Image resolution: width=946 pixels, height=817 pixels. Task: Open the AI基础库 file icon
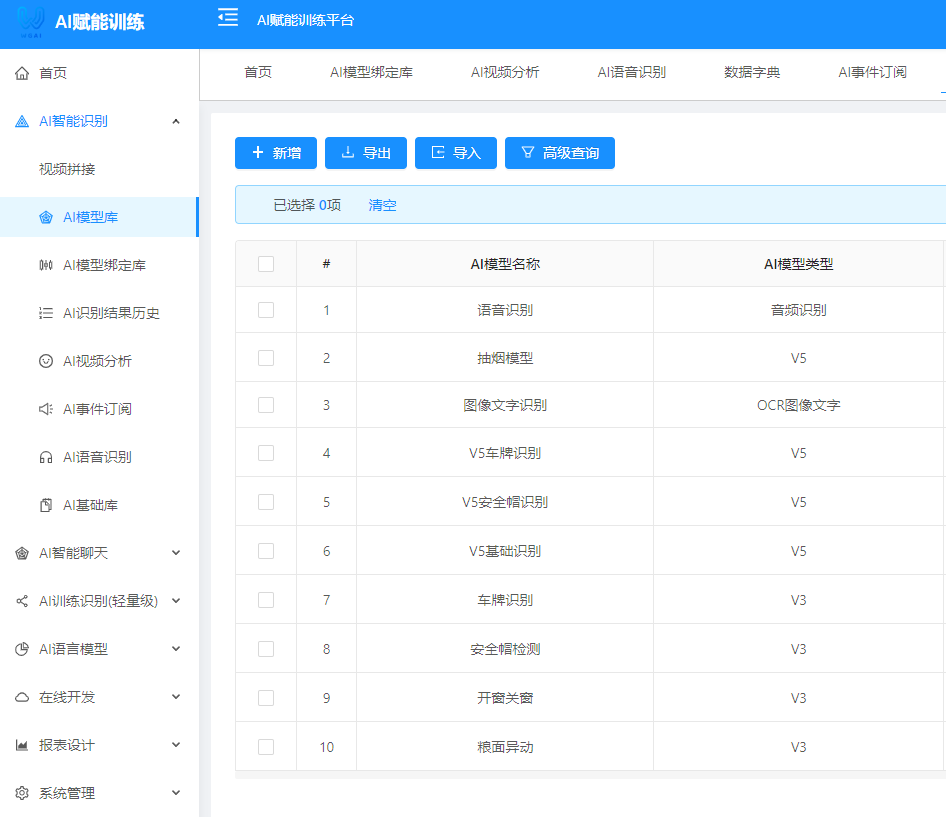[44, 504]
